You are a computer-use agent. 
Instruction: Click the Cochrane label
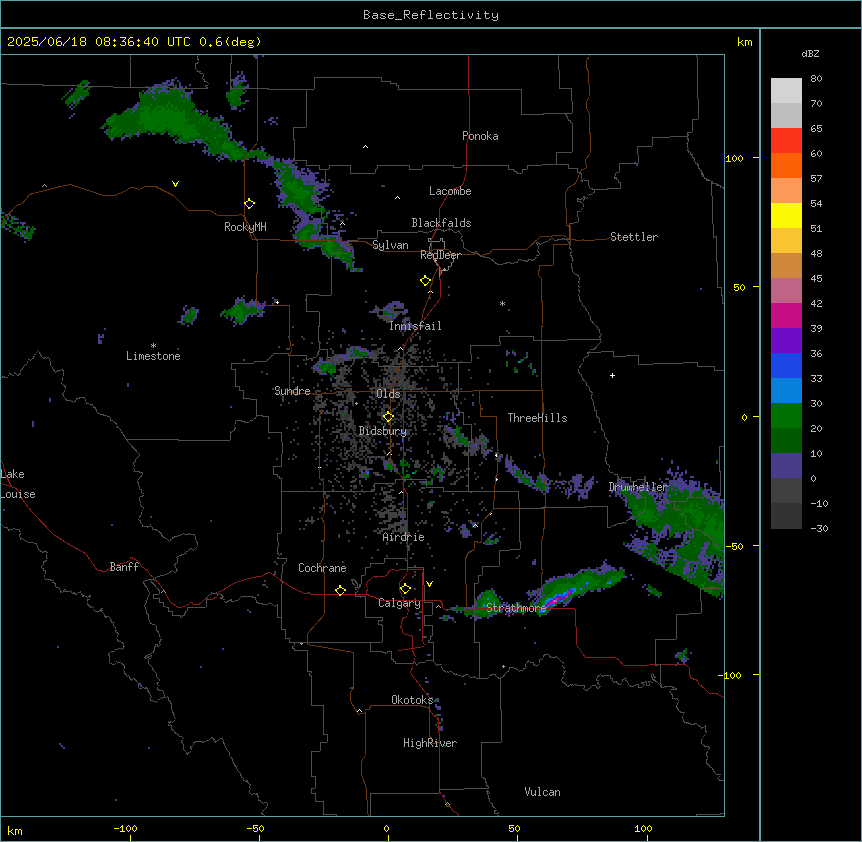point(322,568)
